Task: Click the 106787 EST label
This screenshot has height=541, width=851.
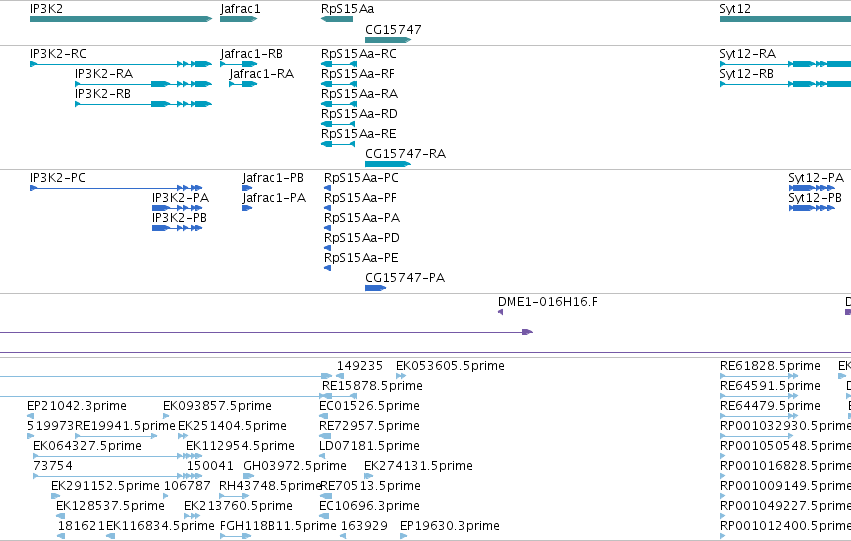Action: [x=187, y=487]
